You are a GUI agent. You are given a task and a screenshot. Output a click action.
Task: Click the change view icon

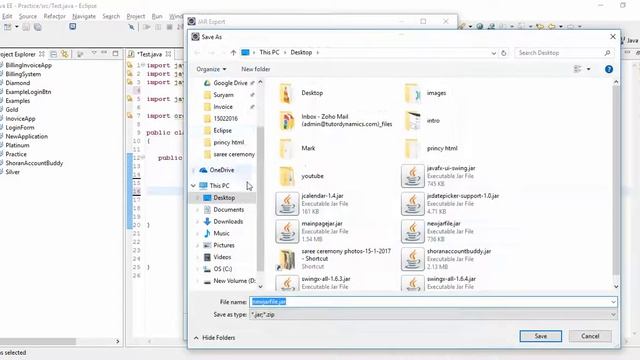click(578, 69)
